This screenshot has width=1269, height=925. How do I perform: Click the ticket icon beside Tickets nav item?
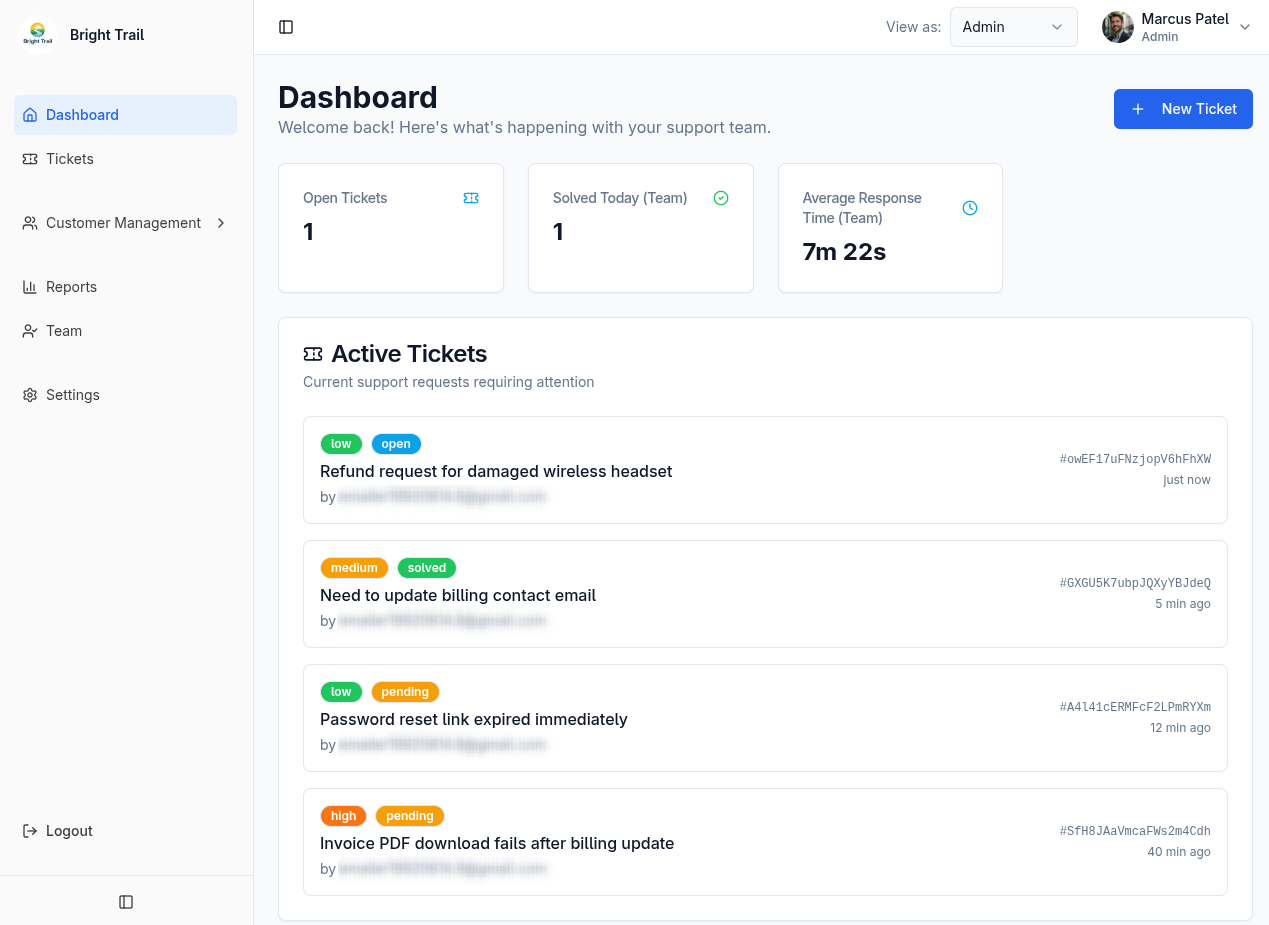pos(29,158)
